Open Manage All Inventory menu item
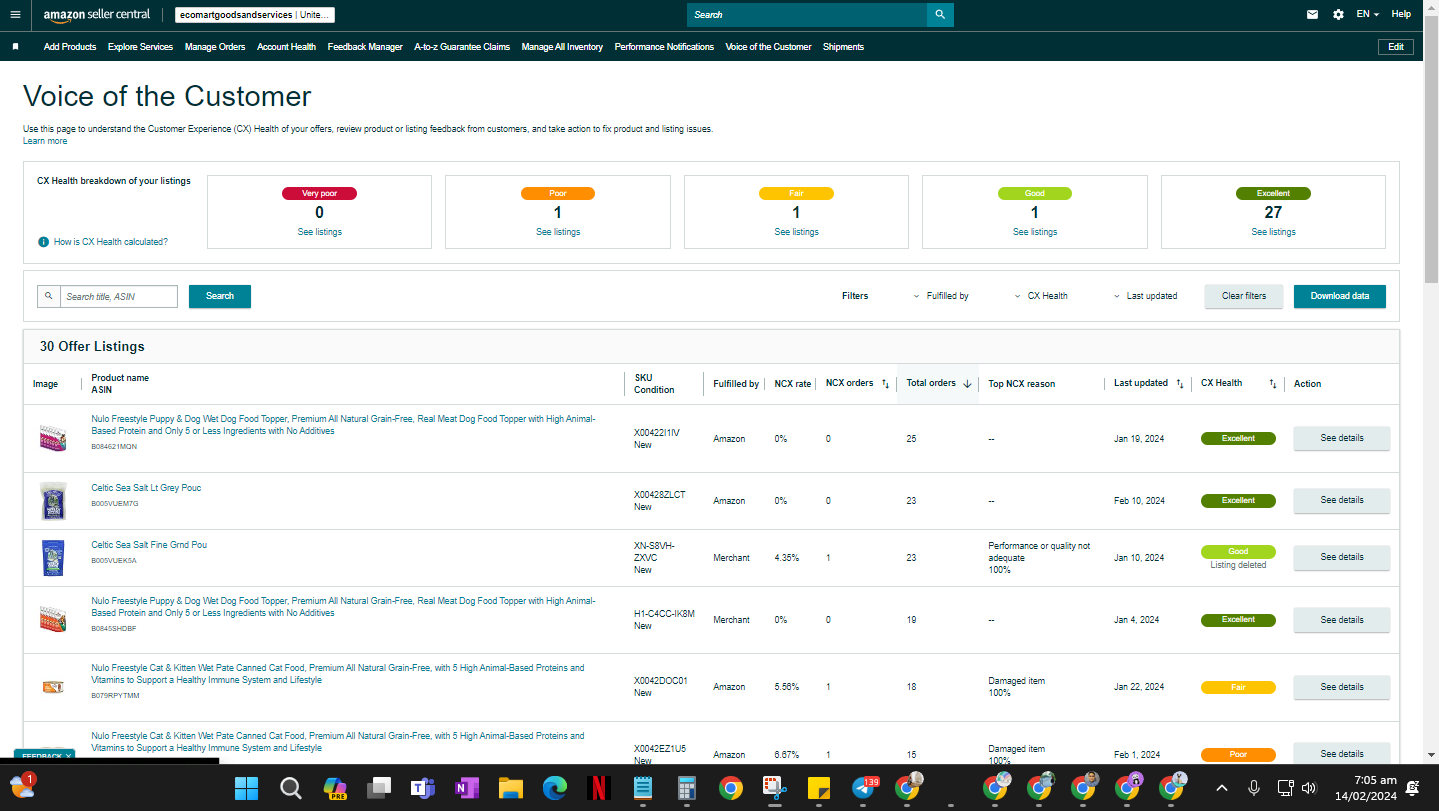The image size is (1439, 811). pos(562,47)
